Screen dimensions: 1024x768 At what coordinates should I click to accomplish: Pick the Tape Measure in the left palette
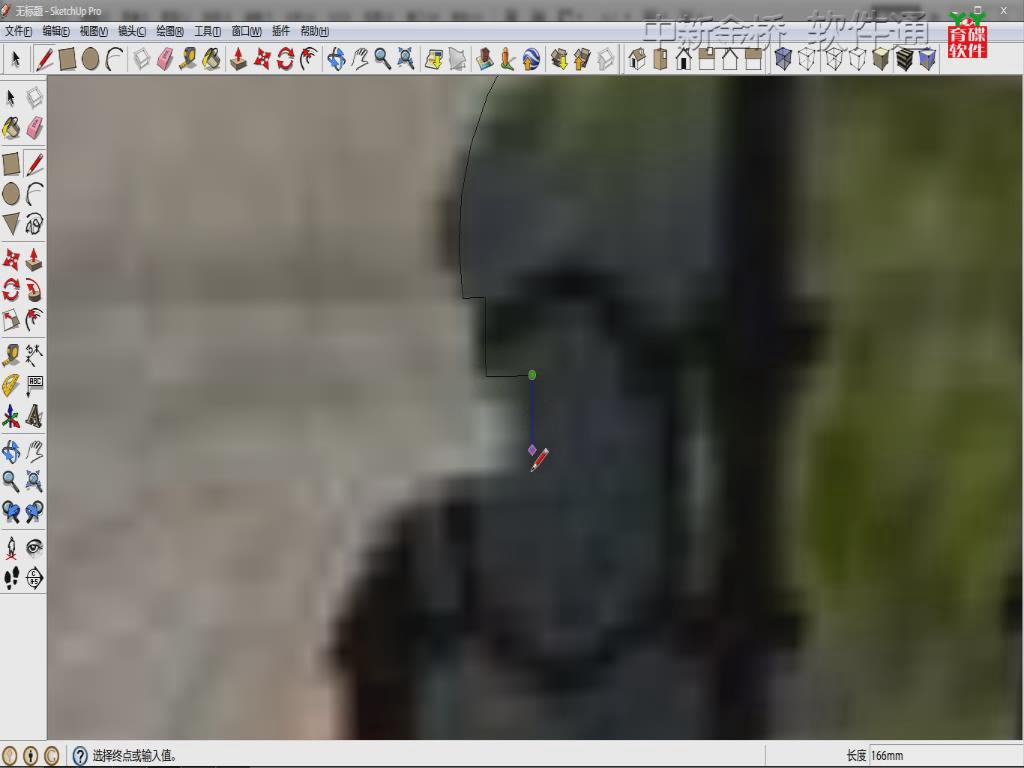pos(11,355)
